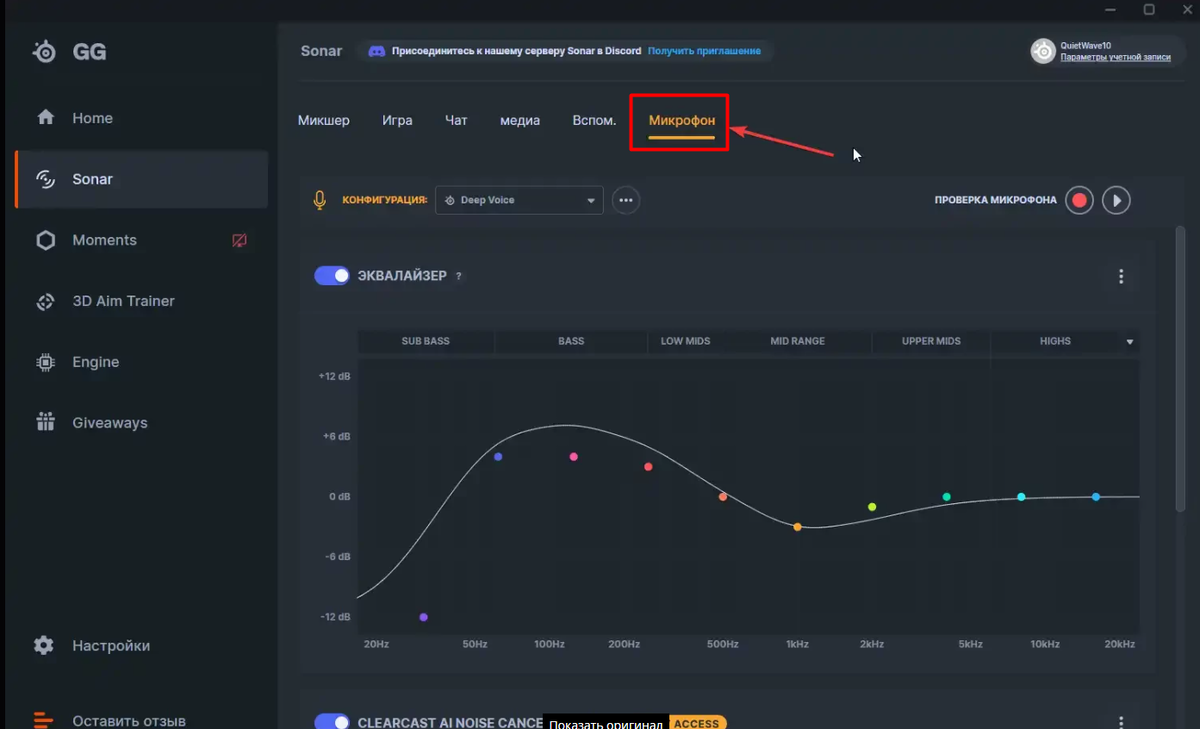Click the HIGHS band header
1200x729 pixels.
point(1055,341)
